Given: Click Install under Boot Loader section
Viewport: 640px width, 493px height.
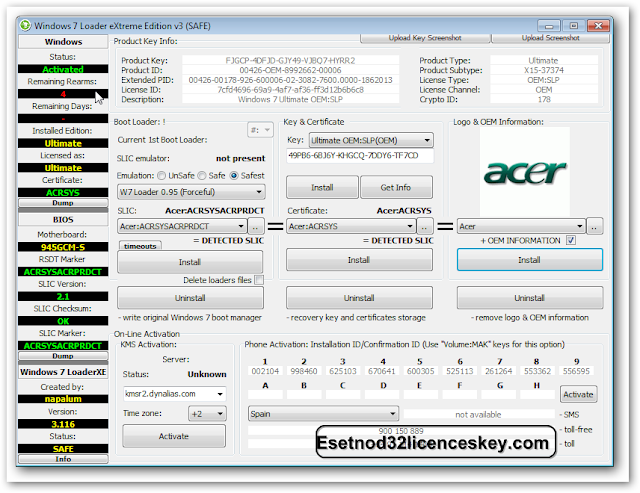Looking at the screenshot, I should tap(190, 262).
